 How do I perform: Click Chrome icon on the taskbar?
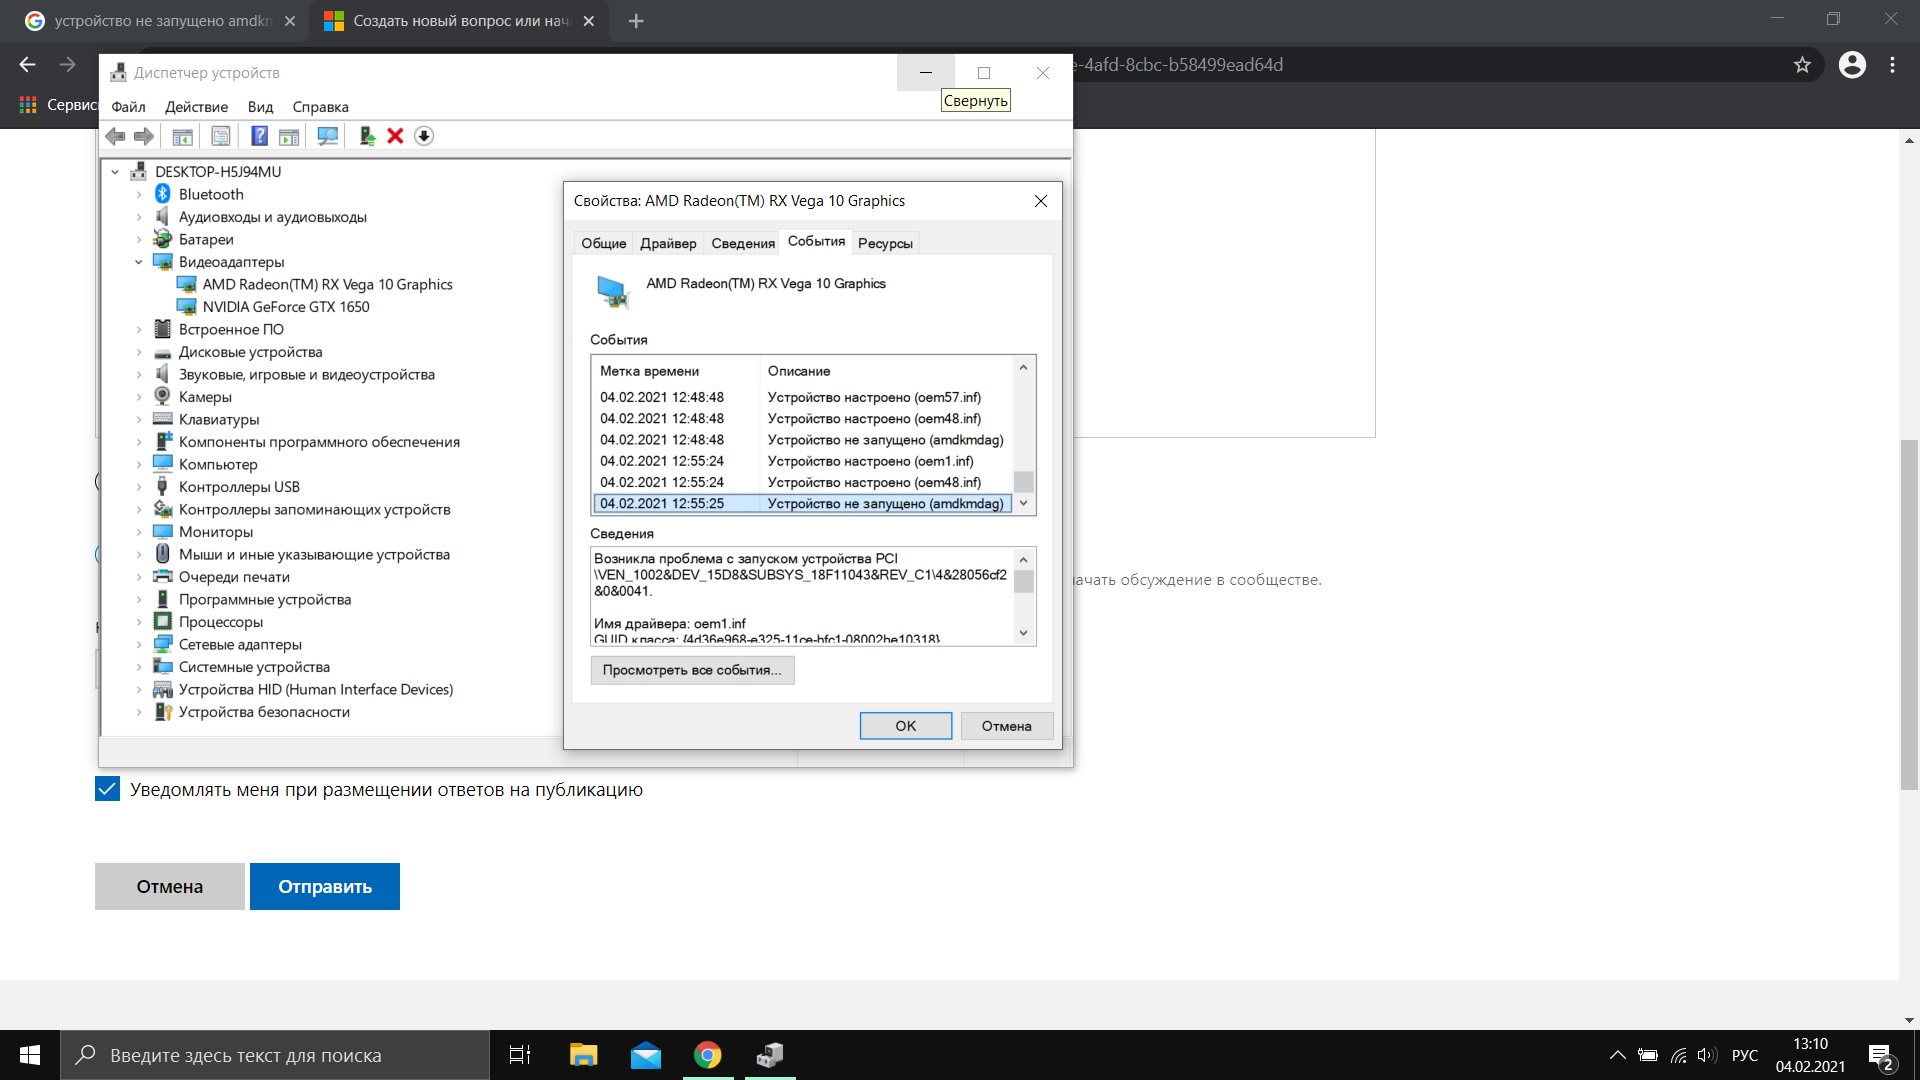(x=708, y=1055)
